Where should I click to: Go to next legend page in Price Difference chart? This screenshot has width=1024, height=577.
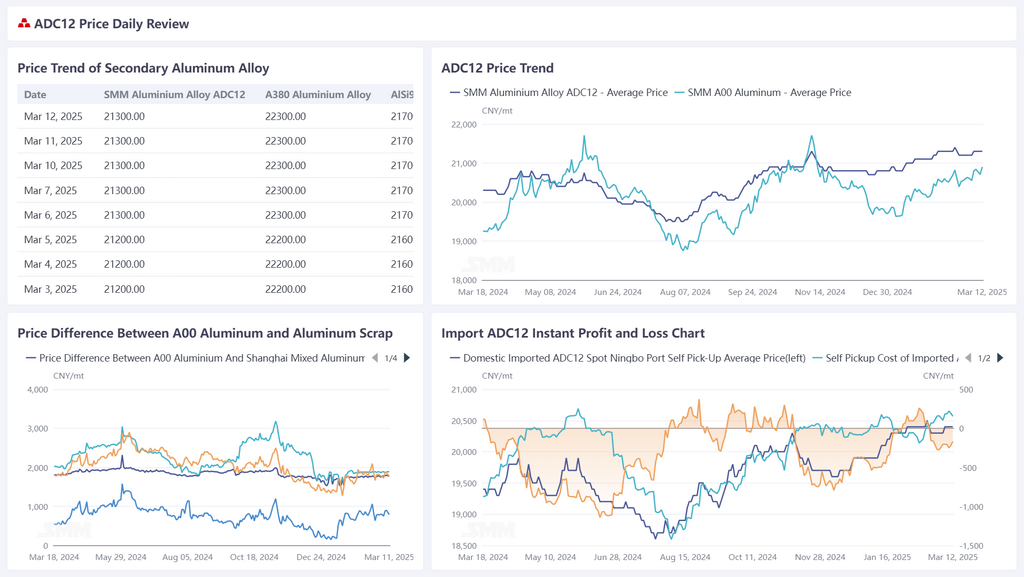407,358
